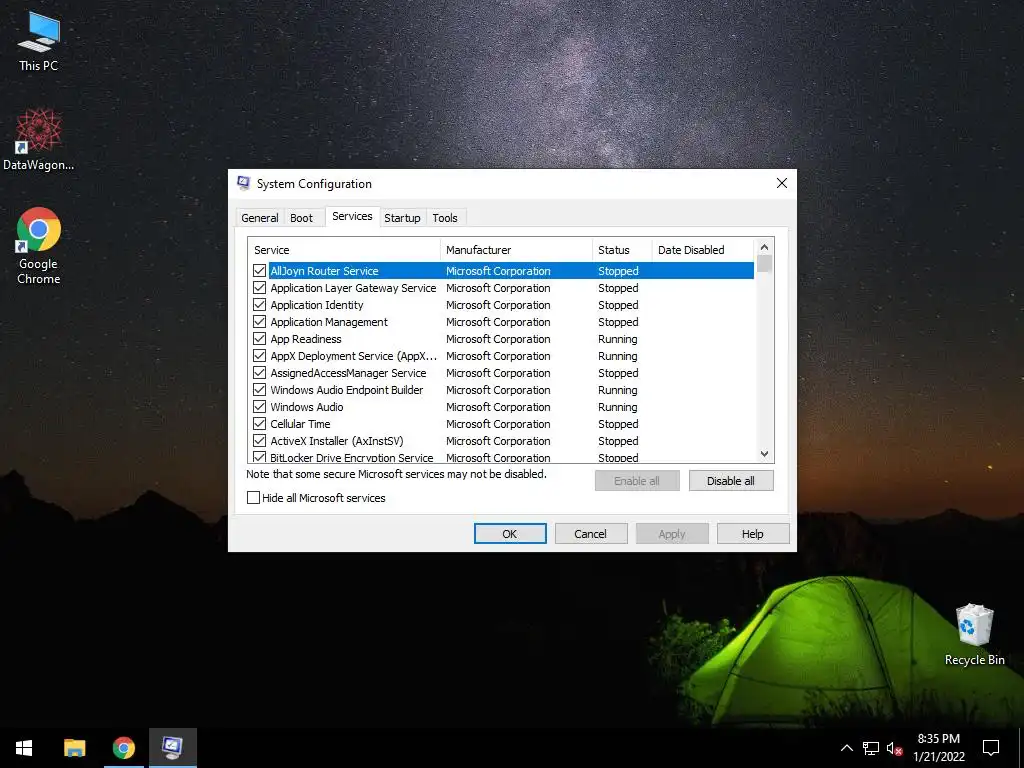Image resolution: width=1024 pixels, height=768 pixels.
Task: Uncheck AllJoyn Router Service checkbox
Action: coord(259,270)
